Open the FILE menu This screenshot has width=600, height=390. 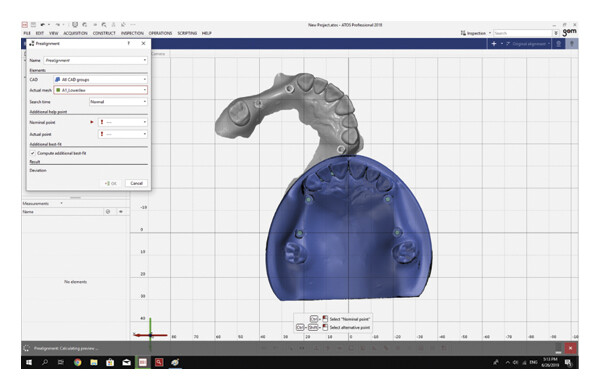[x=27, y=33]
